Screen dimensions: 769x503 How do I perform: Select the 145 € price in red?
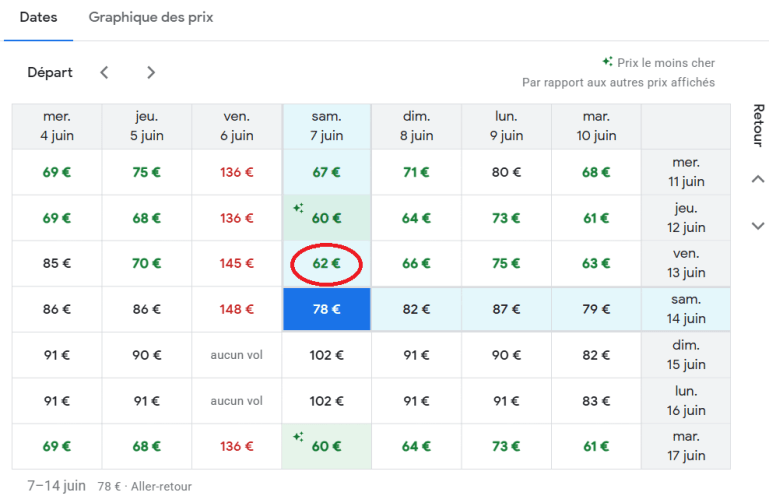pyautogui.click(x=236, y=264)
